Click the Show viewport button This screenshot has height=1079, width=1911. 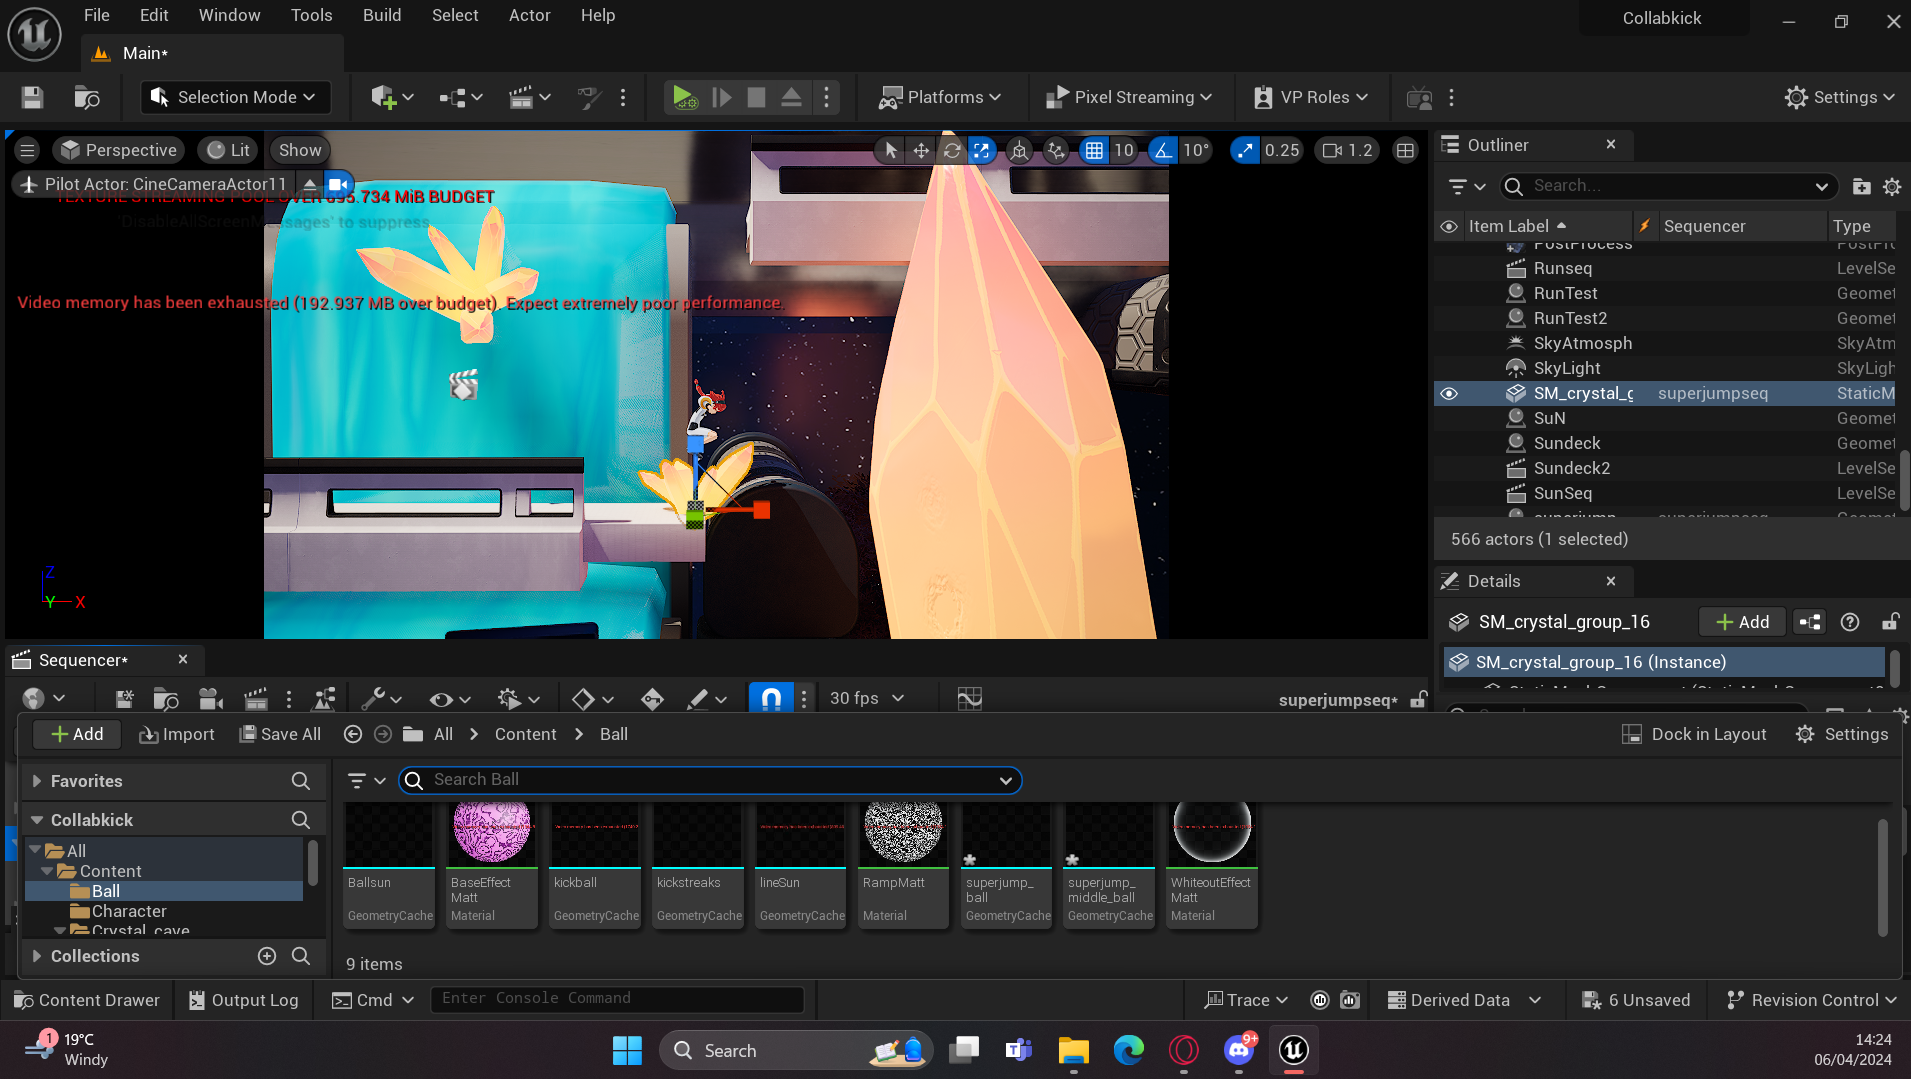(300, 150)
